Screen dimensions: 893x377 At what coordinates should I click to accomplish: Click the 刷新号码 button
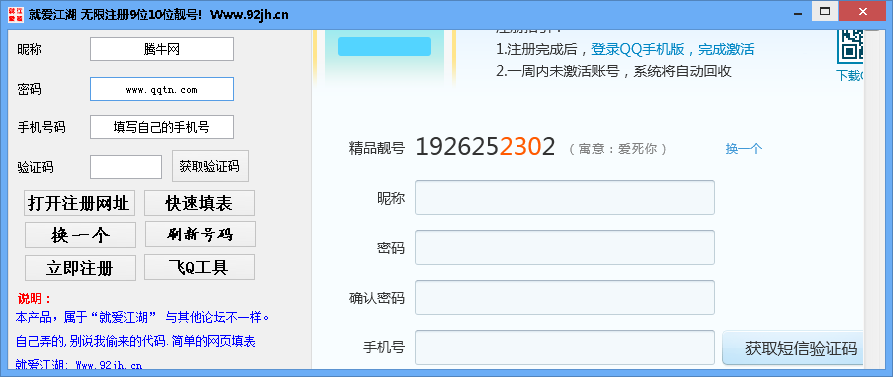pyautogui.click(x=200, y=234)
